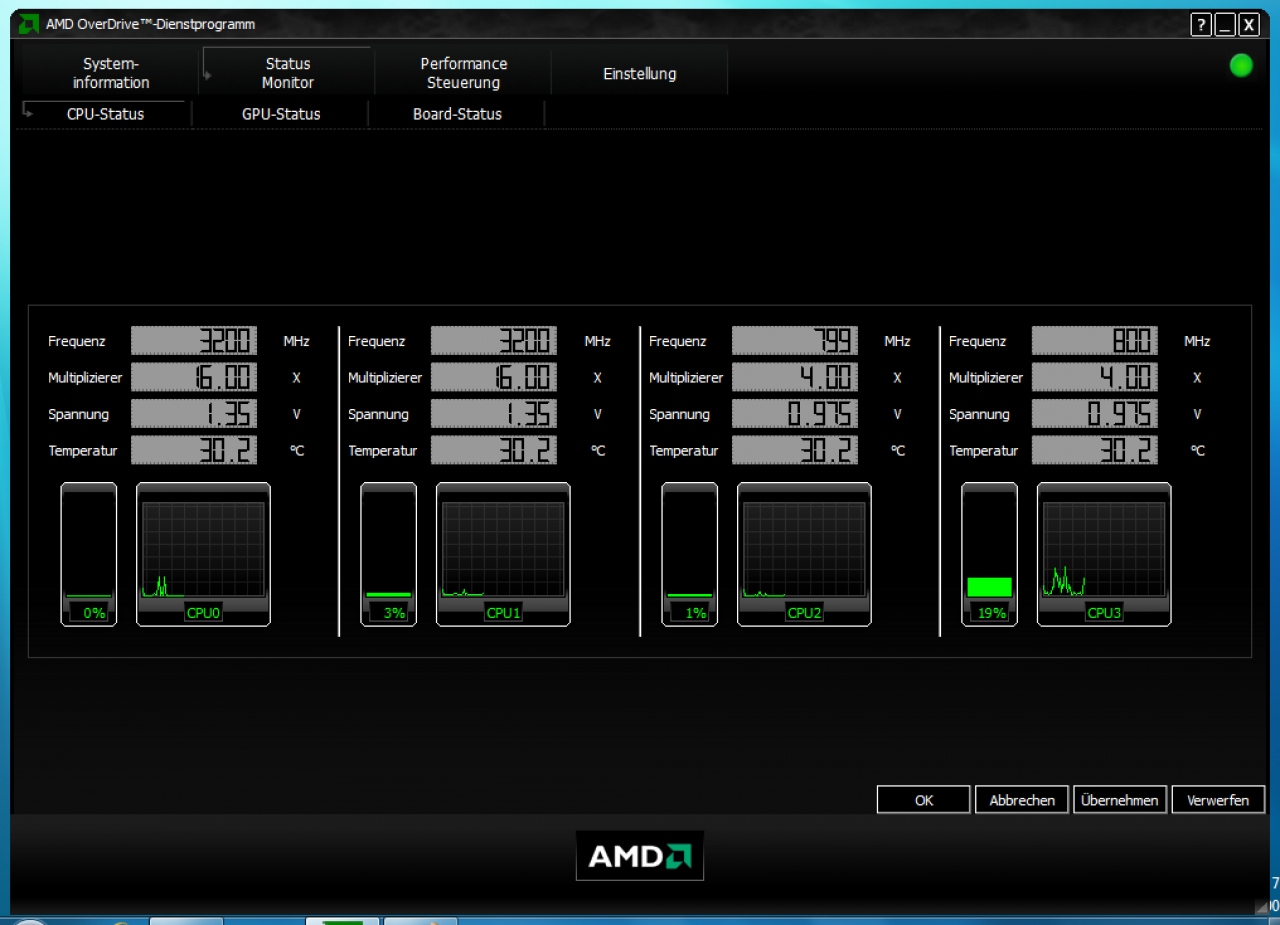Open the Systeminformation tab
1280x925 pixels.
110,73
